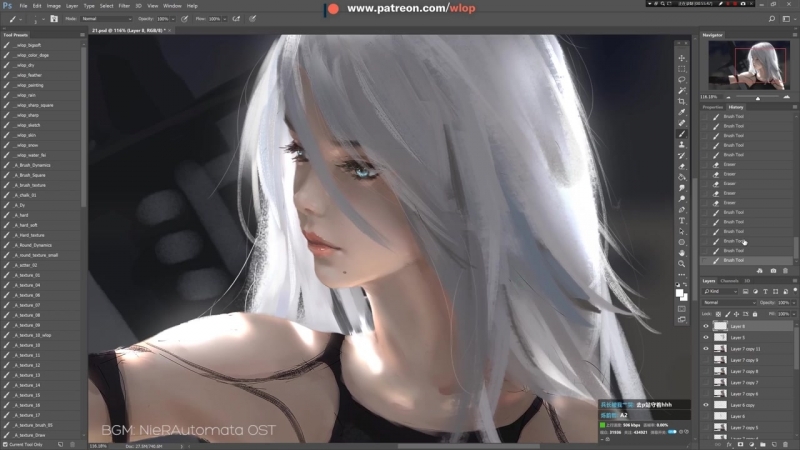Select the Paint Bucket tool
Viewport: 800px width, 450px height.
(x=682, y=177)
